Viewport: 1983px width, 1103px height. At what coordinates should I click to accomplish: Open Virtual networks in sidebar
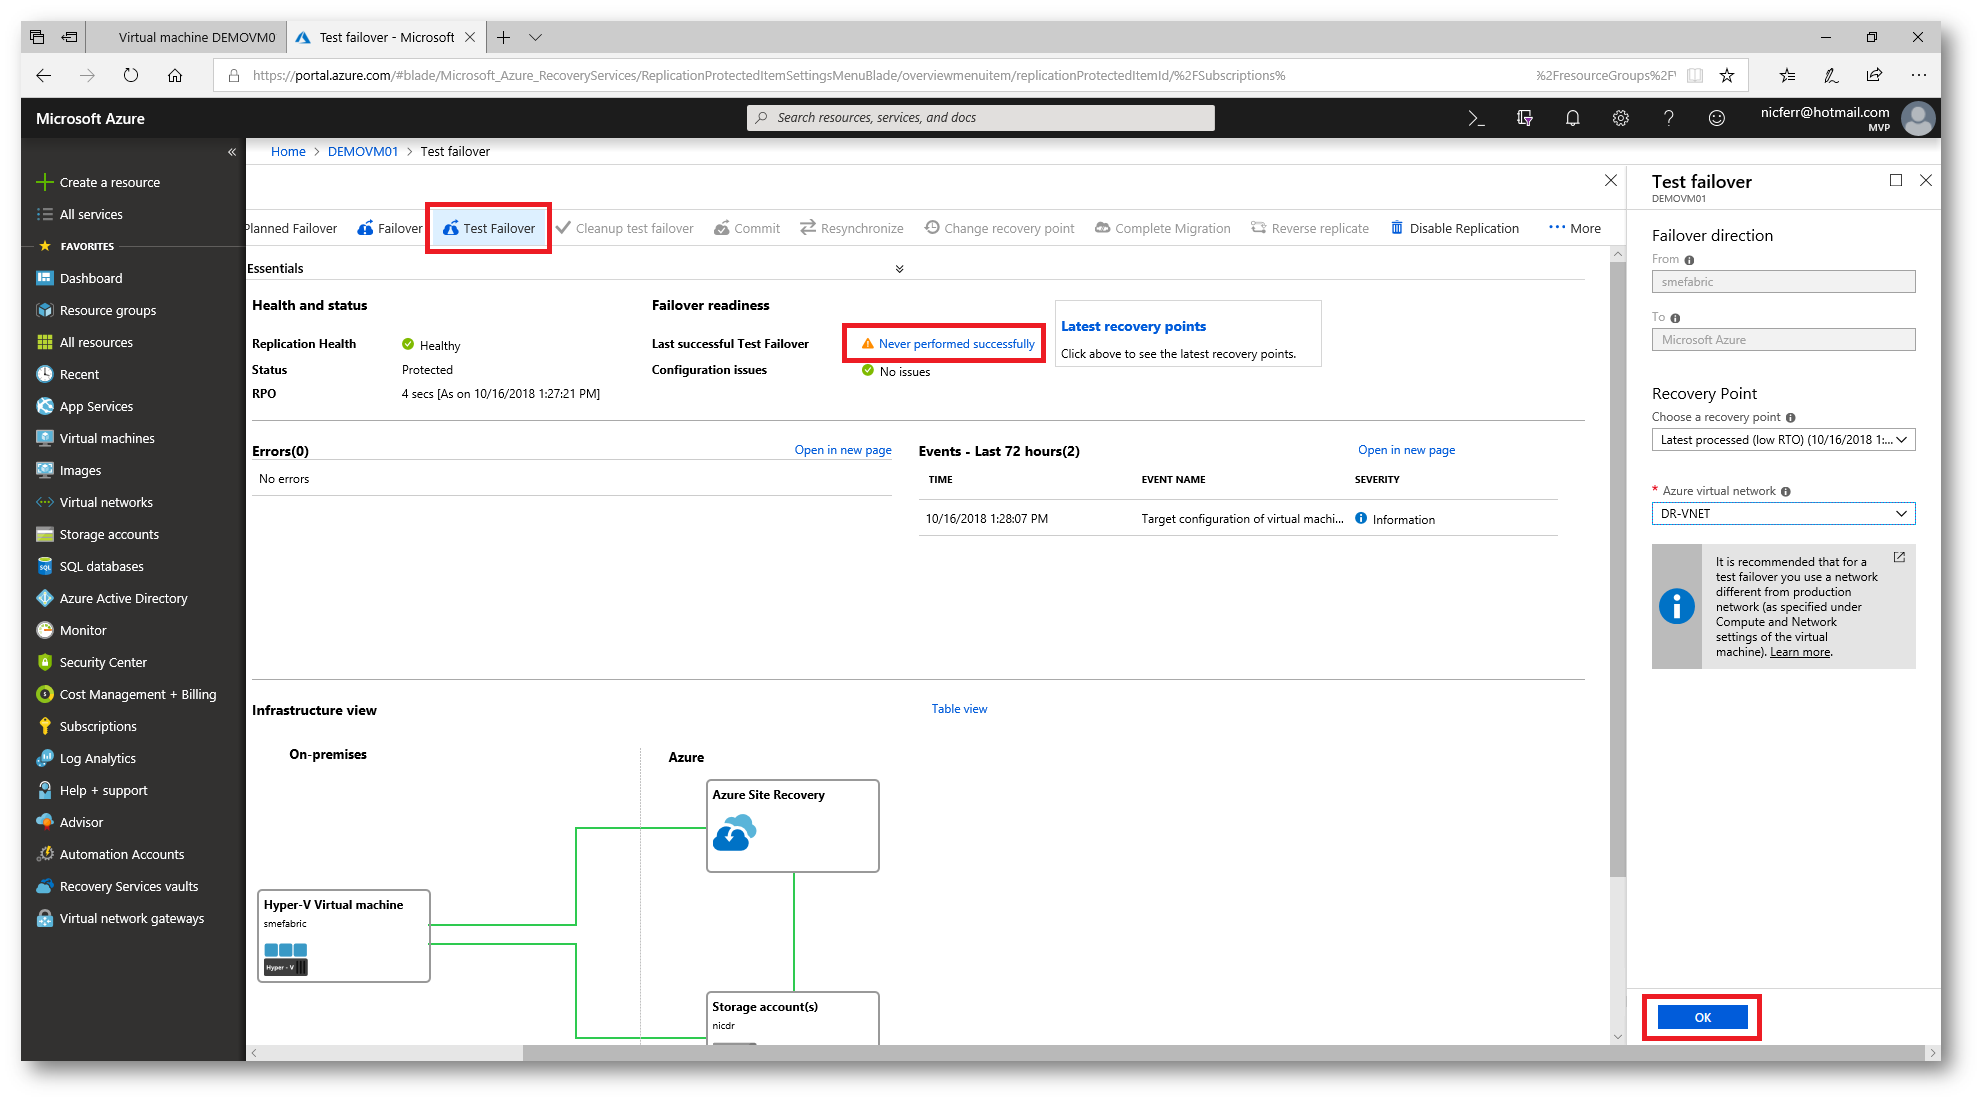tap(106, 502)
